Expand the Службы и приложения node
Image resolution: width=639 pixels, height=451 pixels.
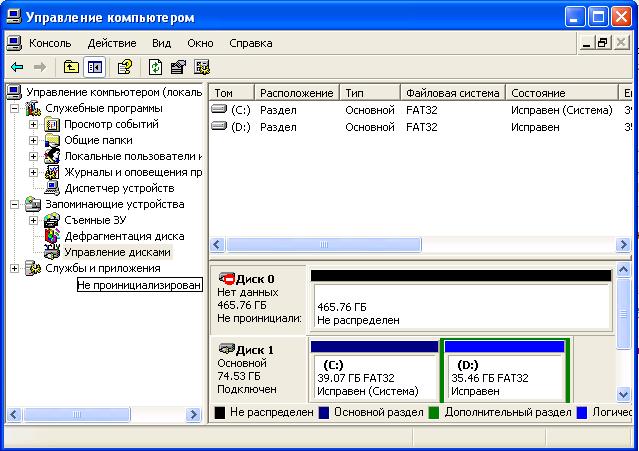pos(14,268)
